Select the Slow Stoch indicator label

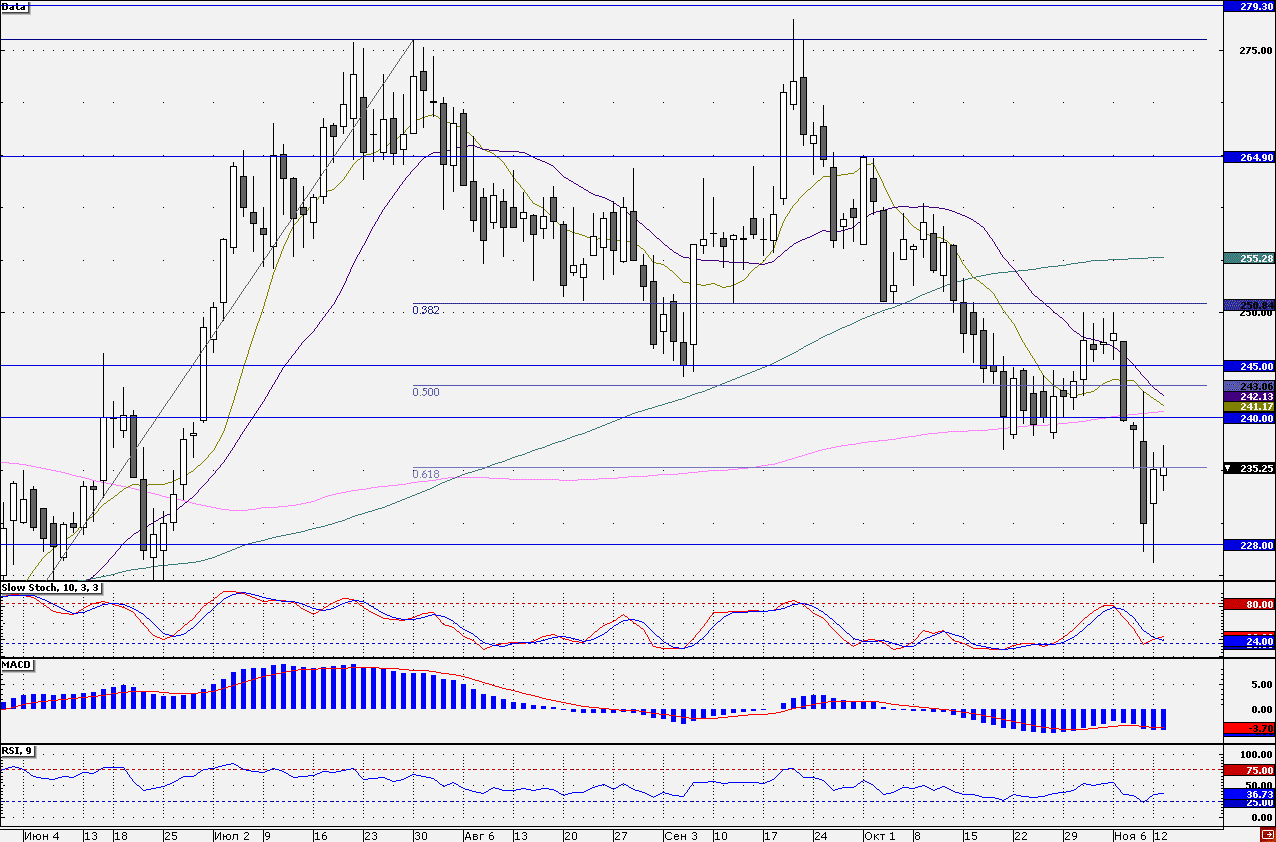pos(51,587)
